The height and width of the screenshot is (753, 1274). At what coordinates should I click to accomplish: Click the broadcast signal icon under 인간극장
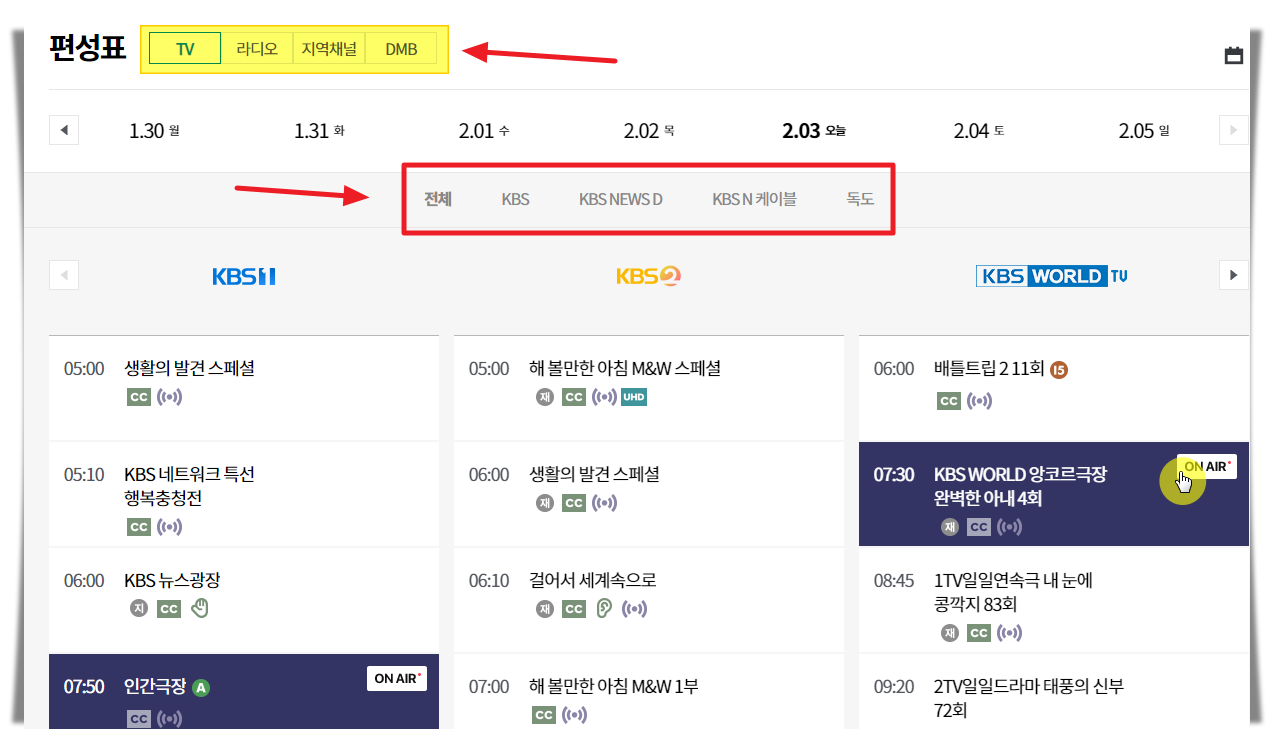point(170,718)
